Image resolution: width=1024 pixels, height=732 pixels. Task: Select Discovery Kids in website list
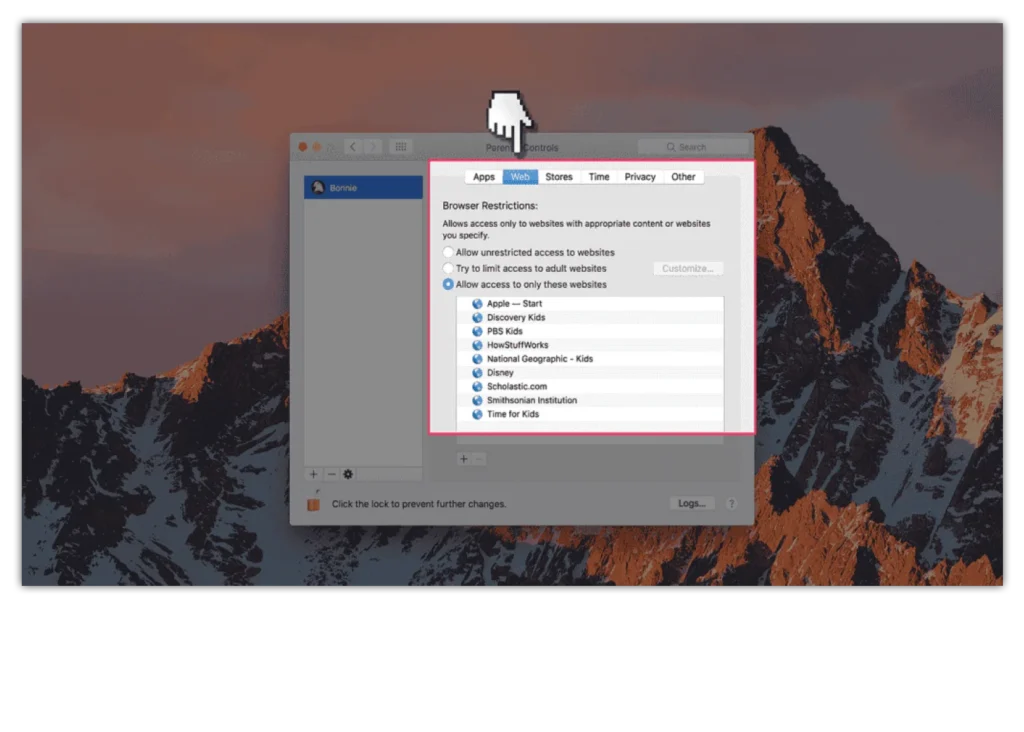click(590, 317)
